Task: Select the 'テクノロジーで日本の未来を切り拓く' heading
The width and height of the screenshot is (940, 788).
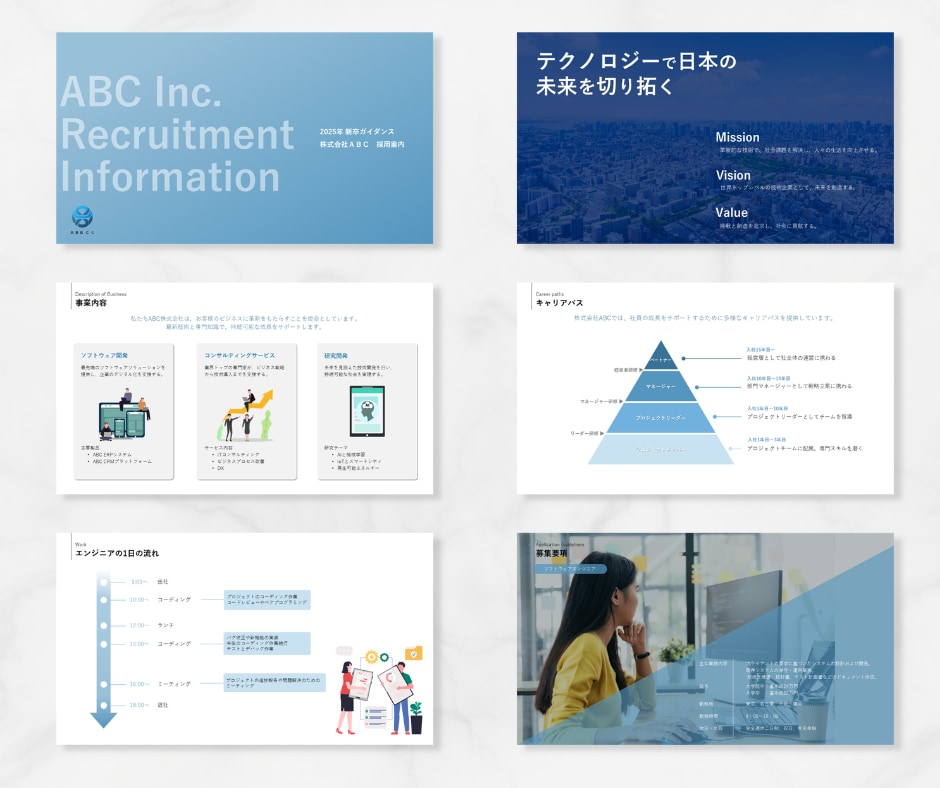Action: (635, 74)
